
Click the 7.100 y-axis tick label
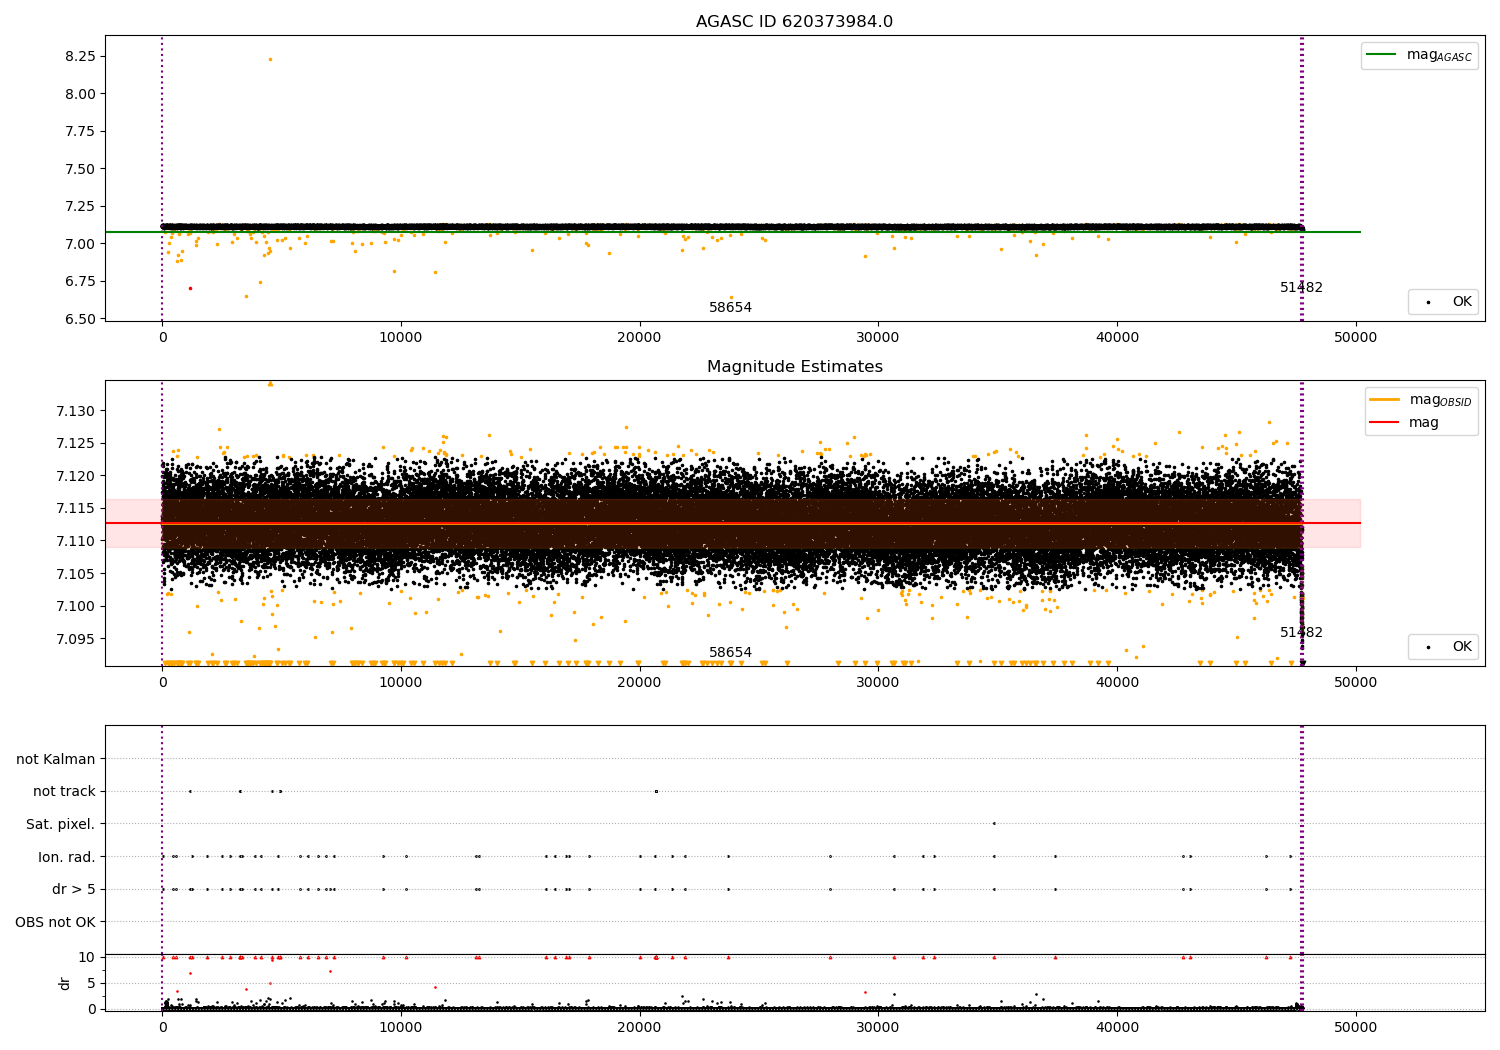pos(75,606)
